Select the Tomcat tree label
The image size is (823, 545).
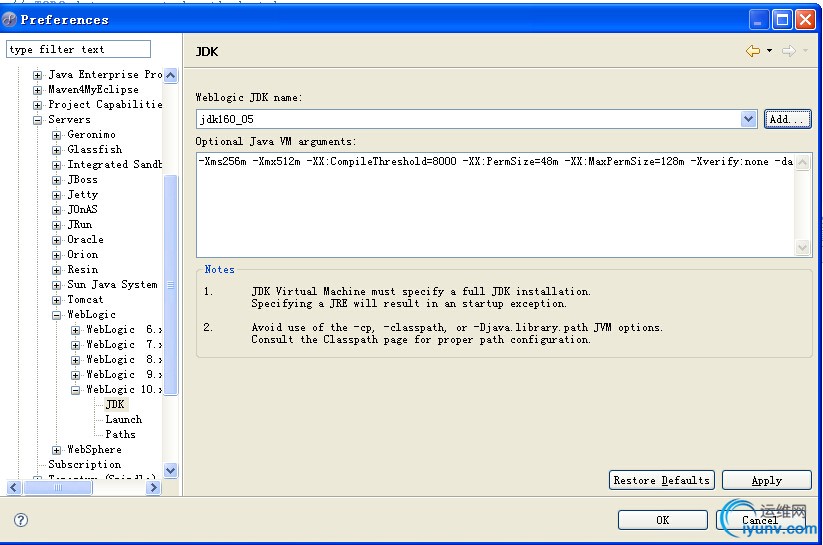point(85,299)
